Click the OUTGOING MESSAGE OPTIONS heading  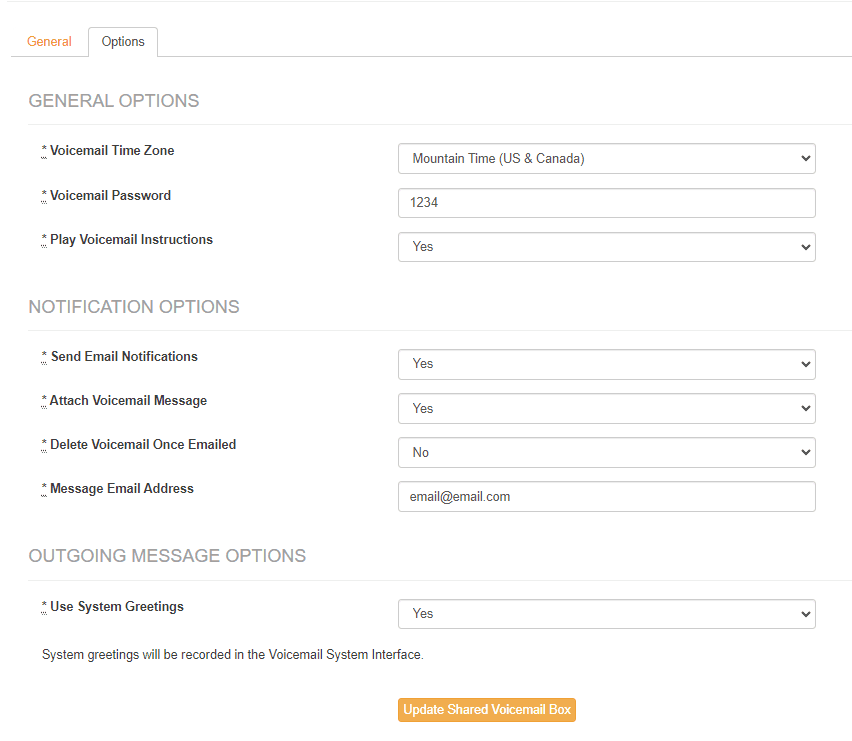[167, 556]
